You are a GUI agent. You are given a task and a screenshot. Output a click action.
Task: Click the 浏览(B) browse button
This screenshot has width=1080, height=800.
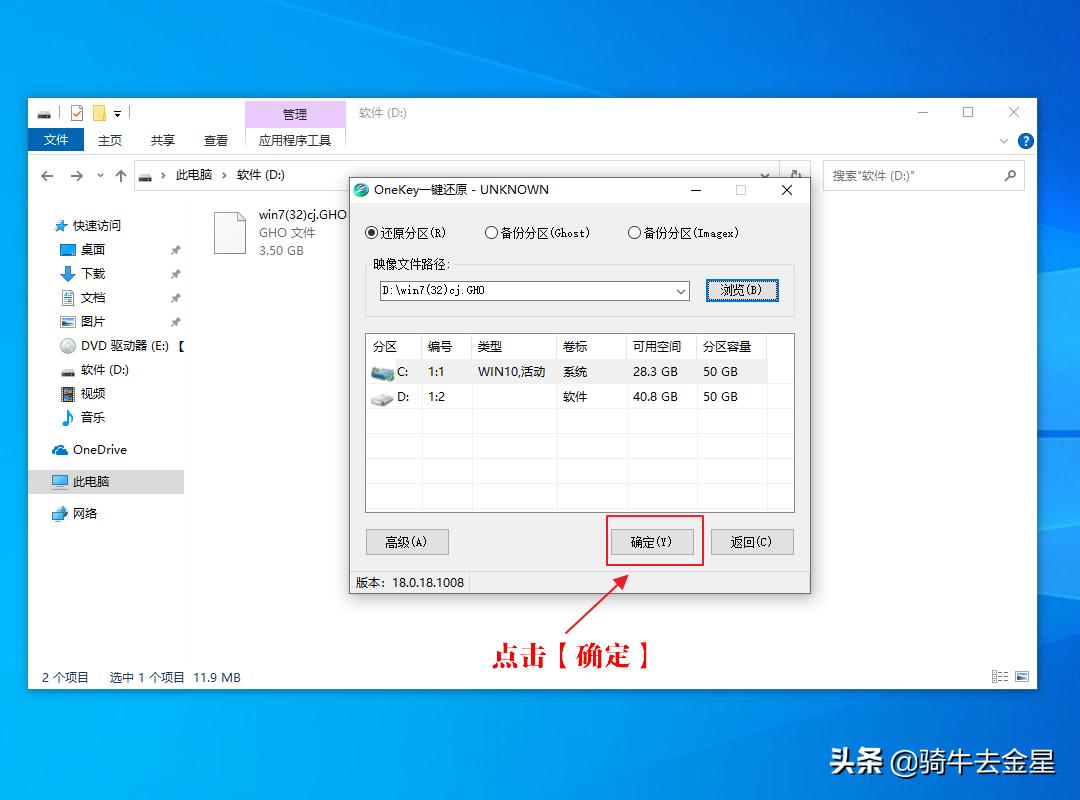click(742, 289)
